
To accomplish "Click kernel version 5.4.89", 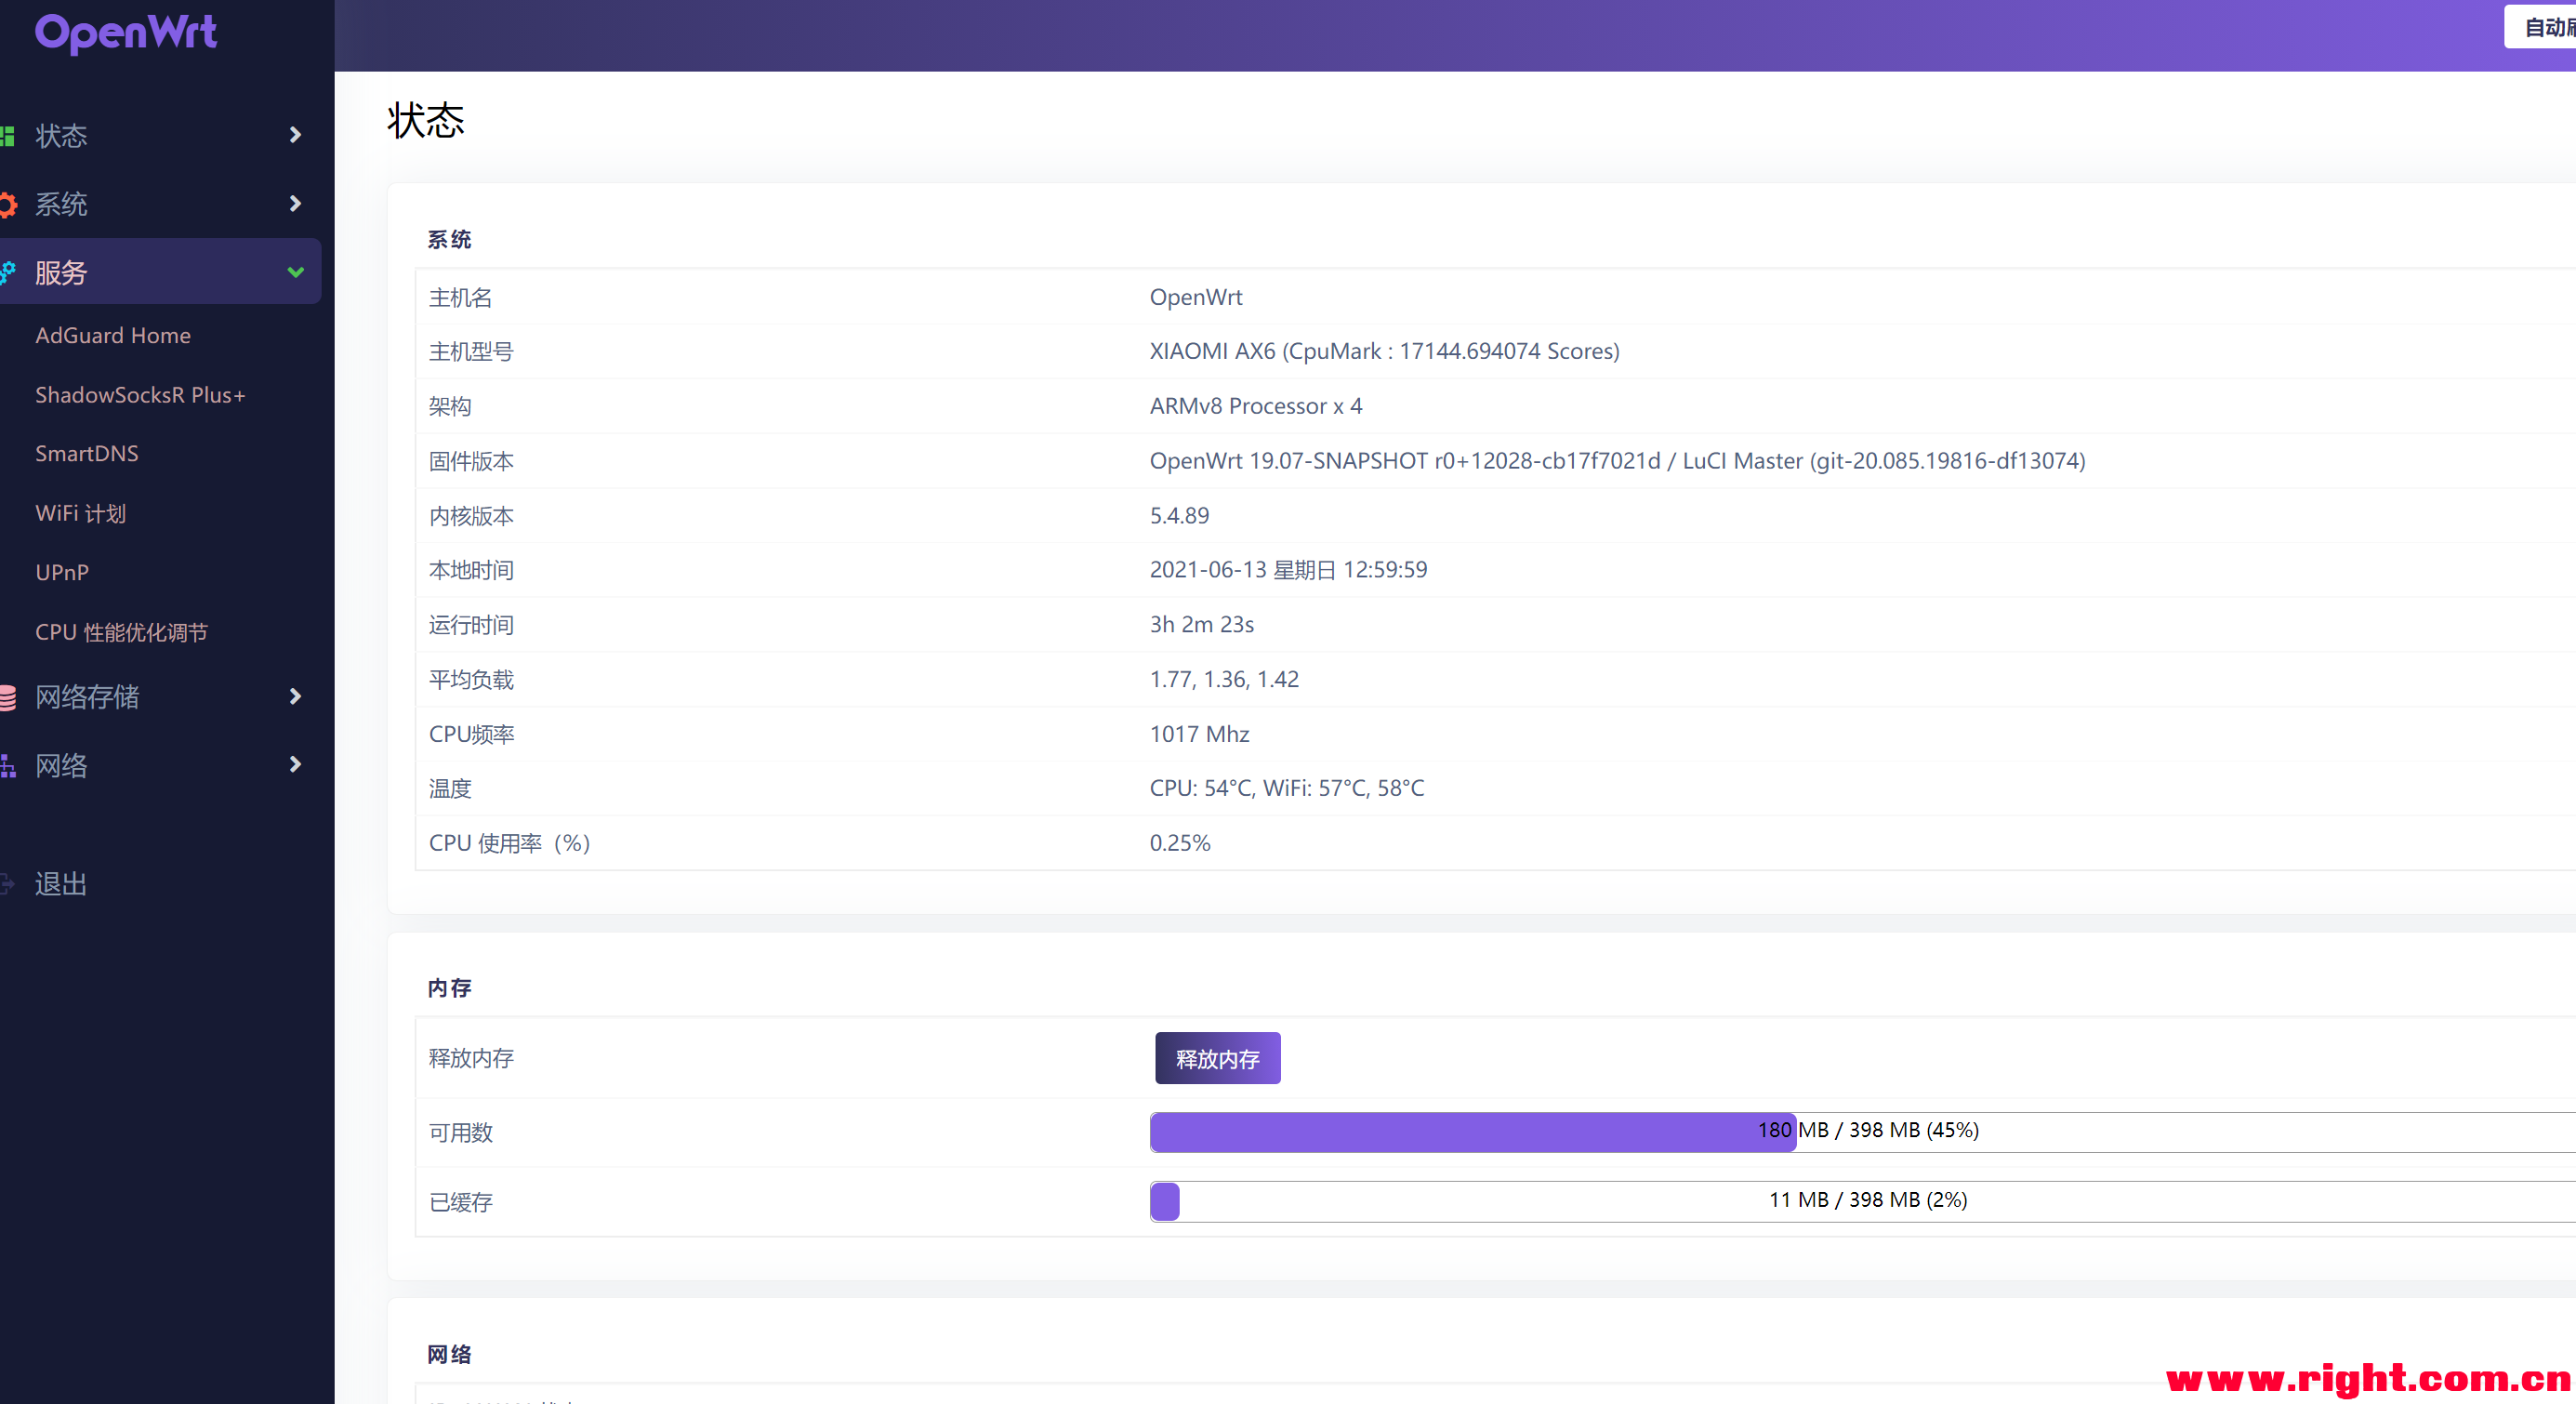I will click(1179, 516).
